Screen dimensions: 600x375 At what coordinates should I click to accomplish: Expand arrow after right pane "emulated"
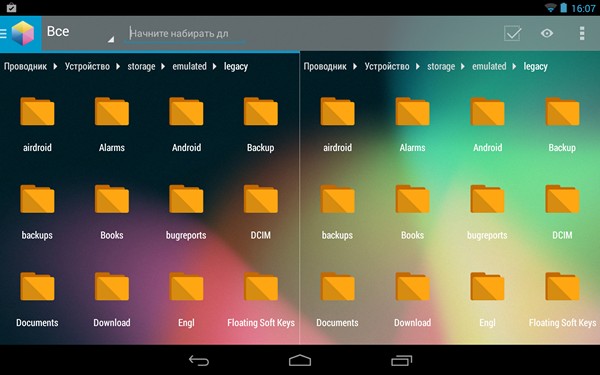(515, 67)
